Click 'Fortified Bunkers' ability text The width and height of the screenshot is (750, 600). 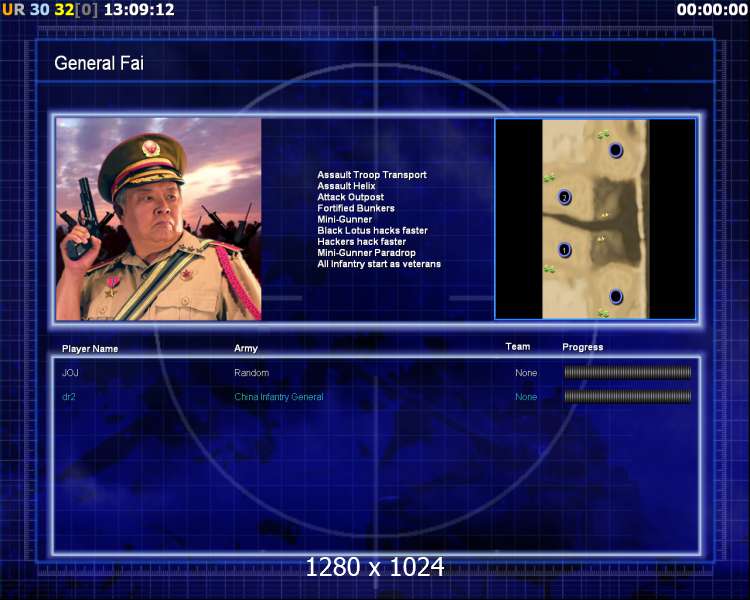click(356, 208)
